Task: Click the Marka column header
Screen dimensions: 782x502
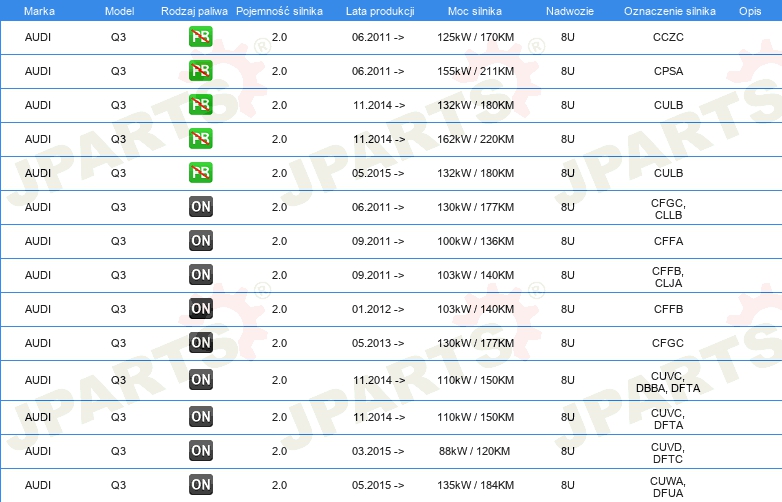Action: point(39,11)
